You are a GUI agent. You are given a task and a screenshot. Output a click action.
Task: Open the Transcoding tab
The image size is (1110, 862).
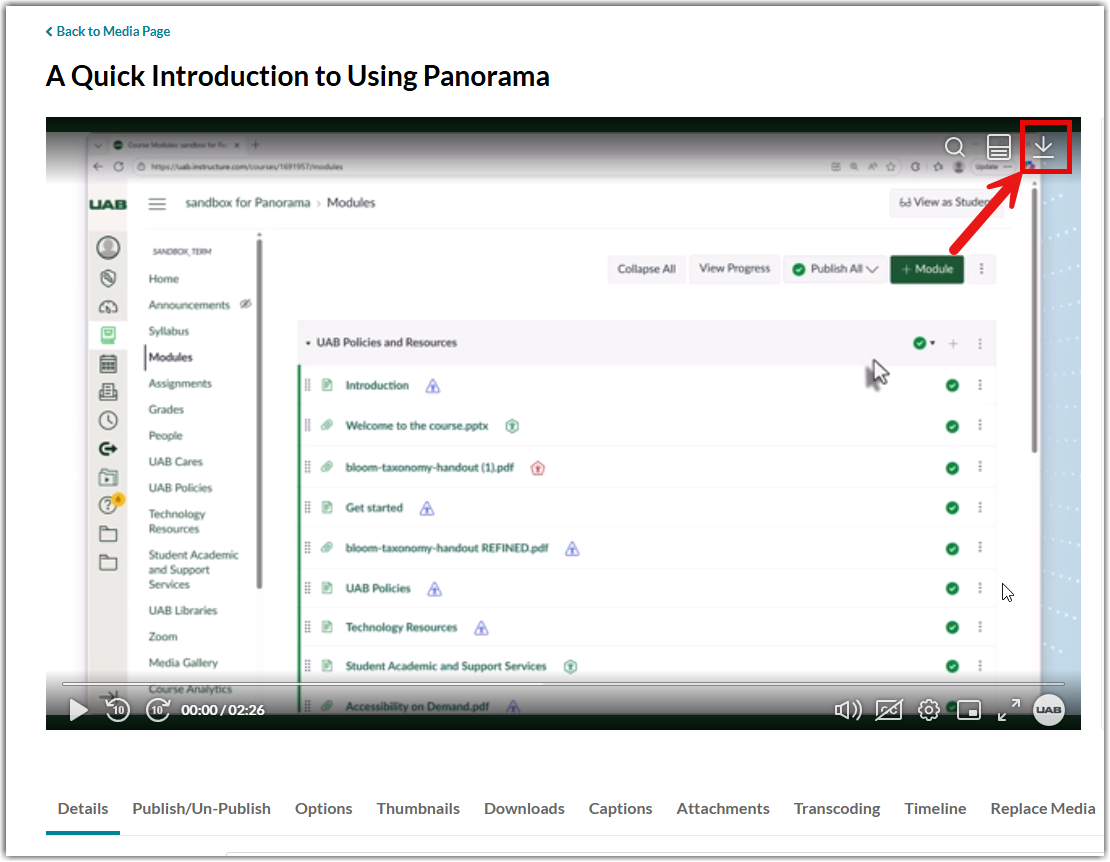pos(836,809)
